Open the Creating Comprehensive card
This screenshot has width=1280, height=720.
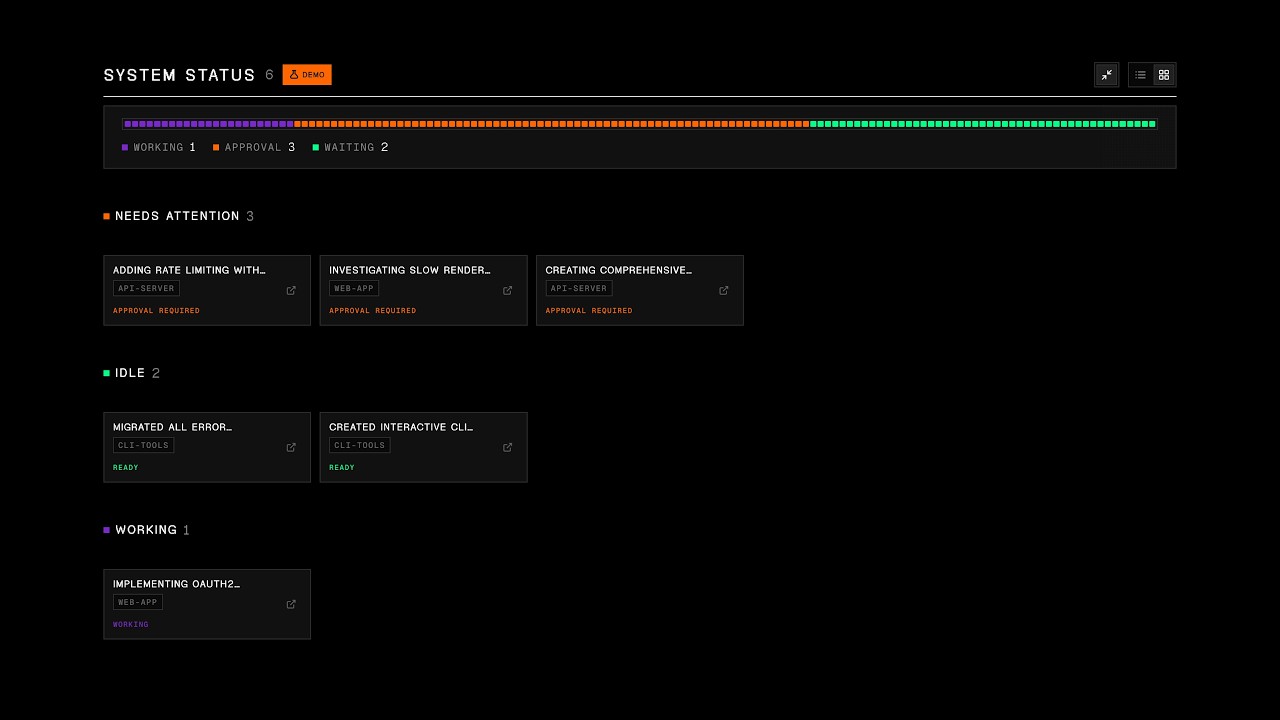[640, 290]
